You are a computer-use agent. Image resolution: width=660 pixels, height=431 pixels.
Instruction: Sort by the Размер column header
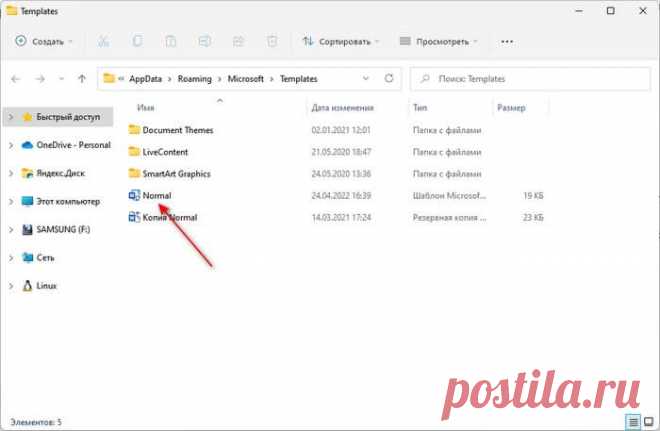[511, 108]
